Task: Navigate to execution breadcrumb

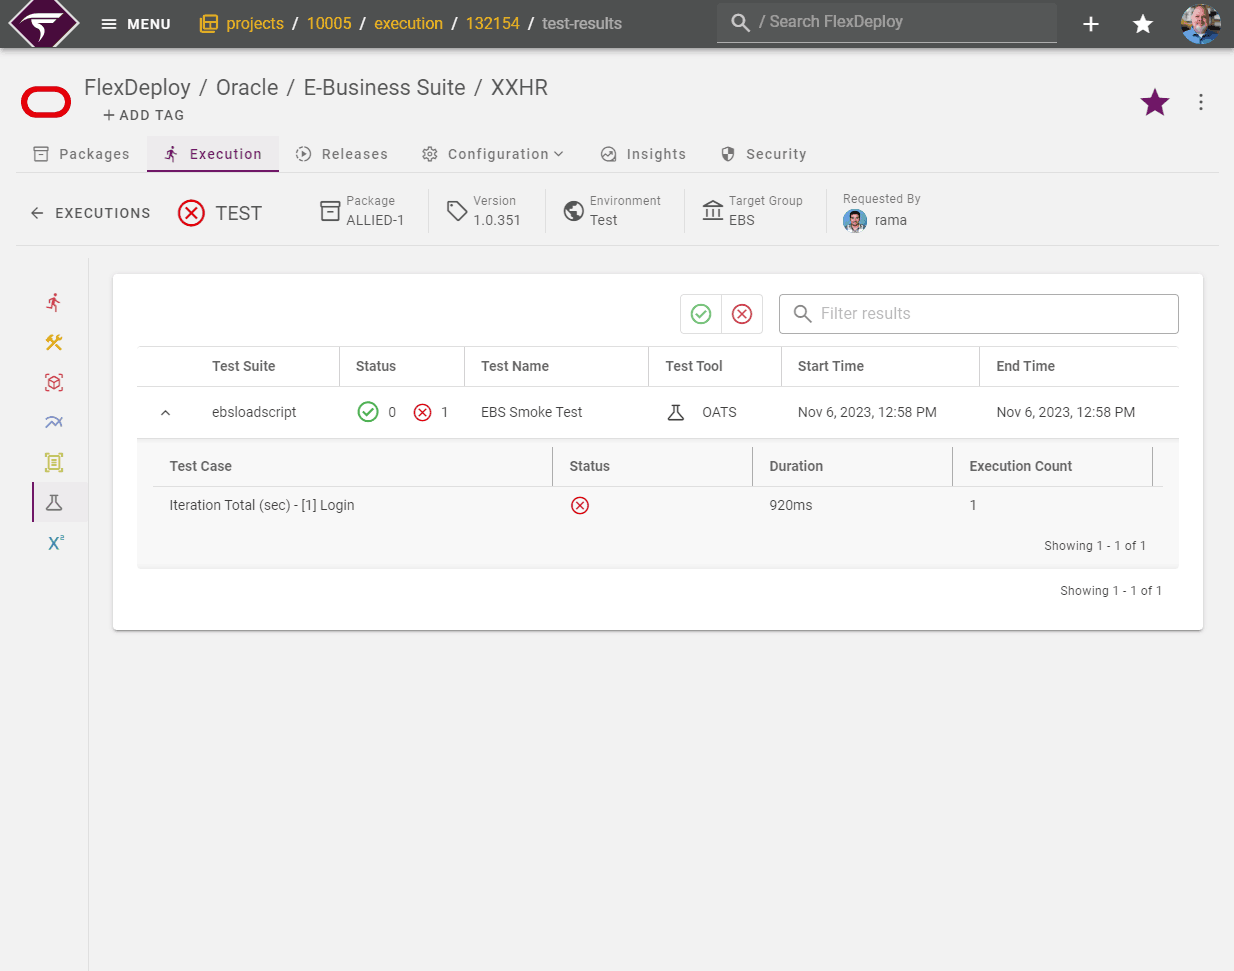Action: click(408, 24)
